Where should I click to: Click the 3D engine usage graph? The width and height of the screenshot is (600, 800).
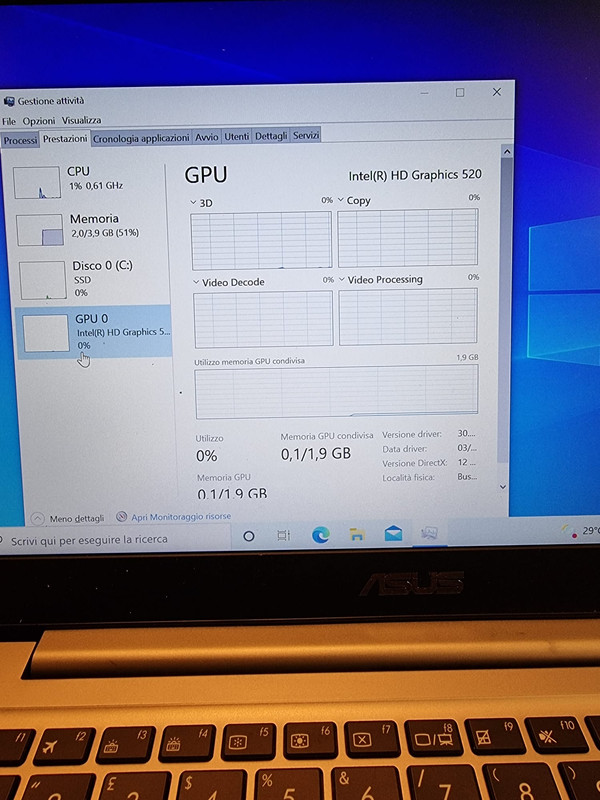261,240
